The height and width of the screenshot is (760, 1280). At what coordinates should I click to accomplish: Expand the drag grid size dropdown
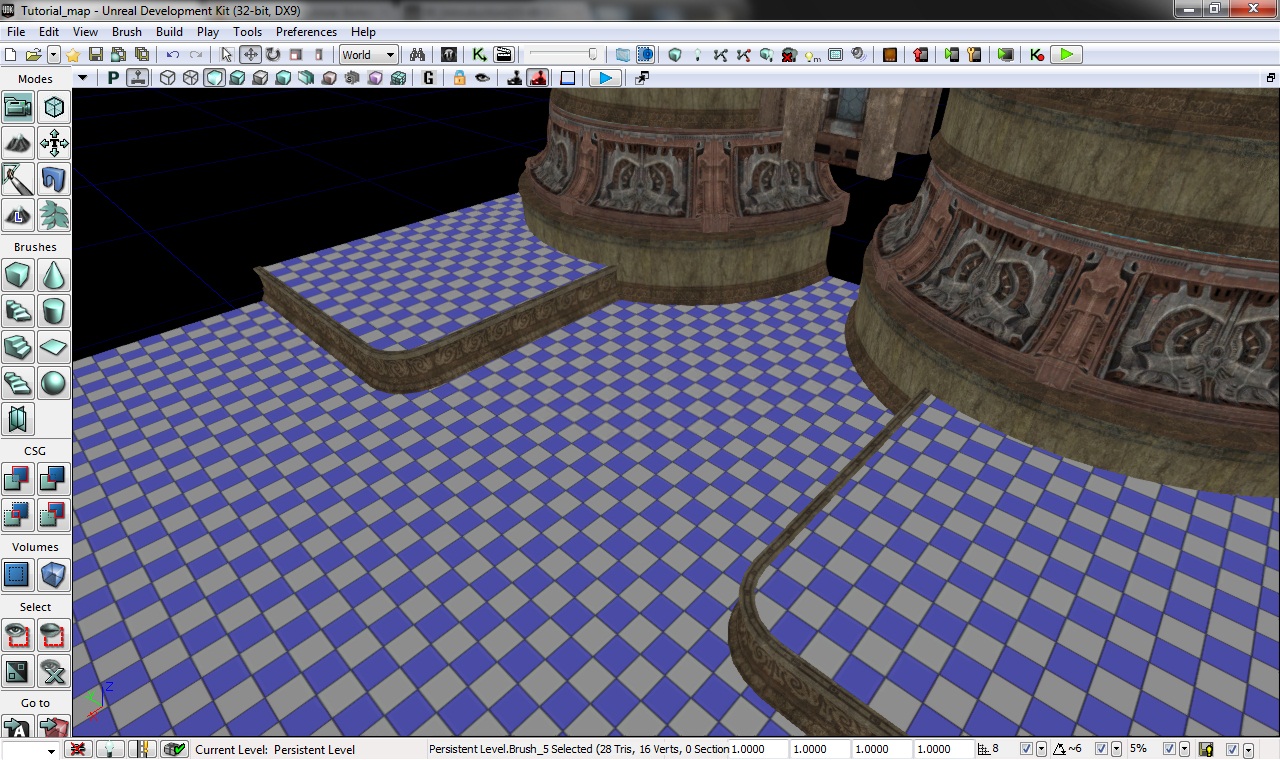(x=1041, y=749)
